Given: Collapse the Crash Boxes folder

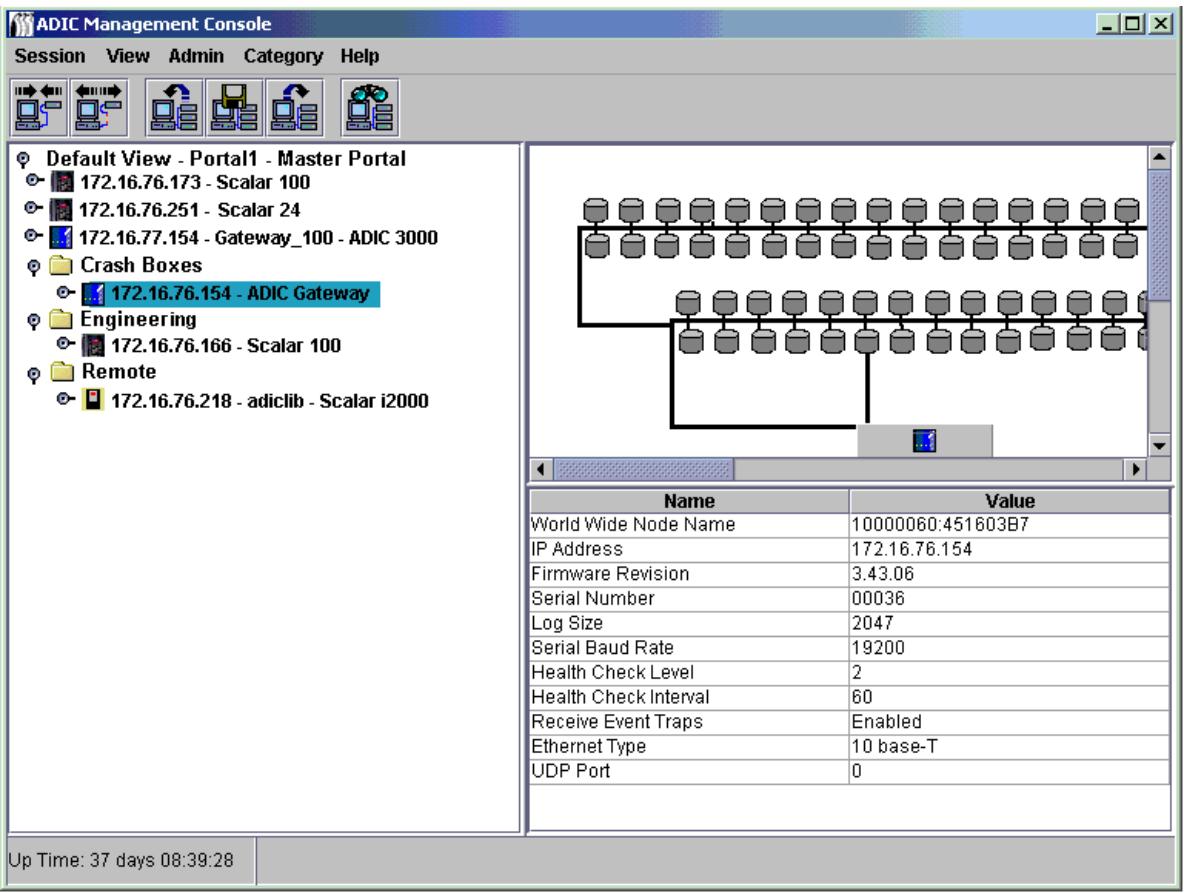Looking at the screenshot, I should 33,266.
